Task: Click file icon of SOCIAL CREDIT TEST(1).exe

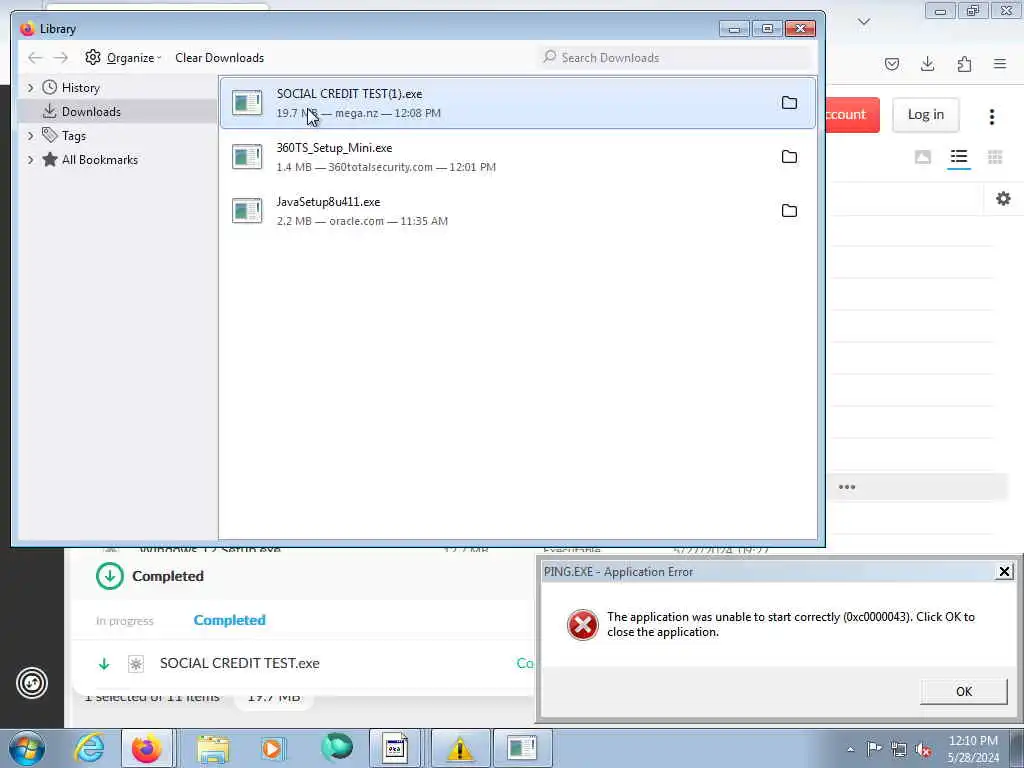Action: pyautogui.click(x=248, y=103)
